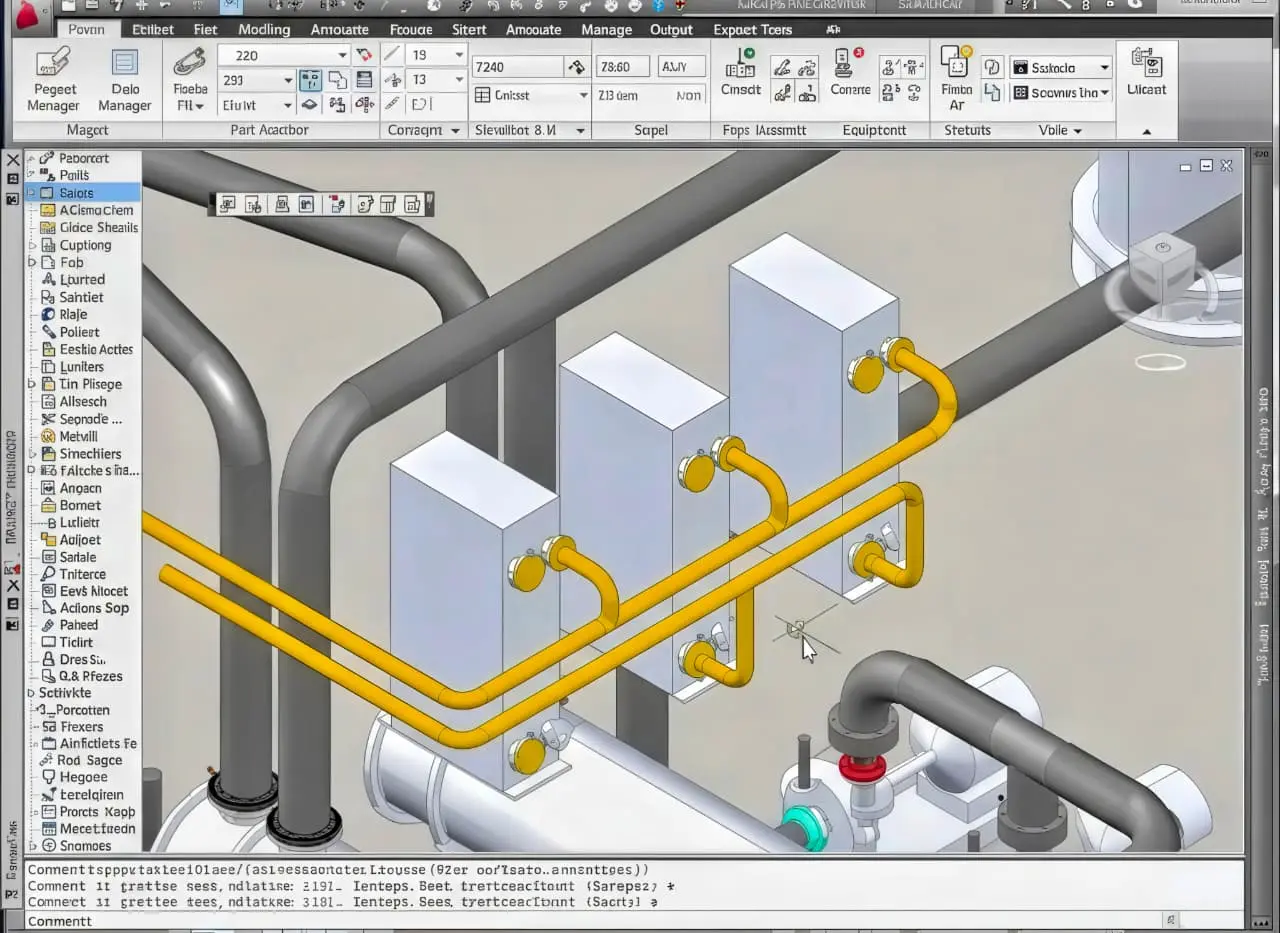Open the Ssakcia dropdown in ribbon
Image resolution: width=1280 pixels, height=933 pixels.
(x=1104, y=68)
